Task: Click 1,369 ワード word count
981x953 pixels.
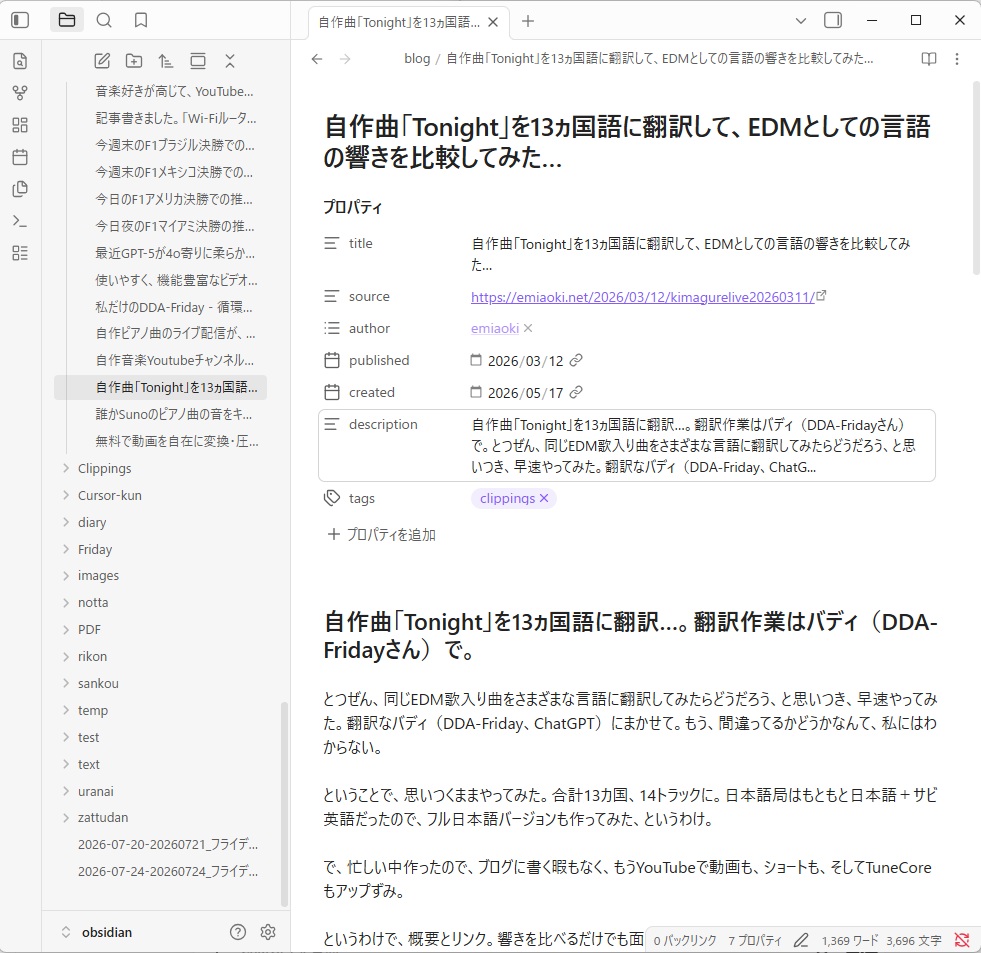Action: coord(850,940)
